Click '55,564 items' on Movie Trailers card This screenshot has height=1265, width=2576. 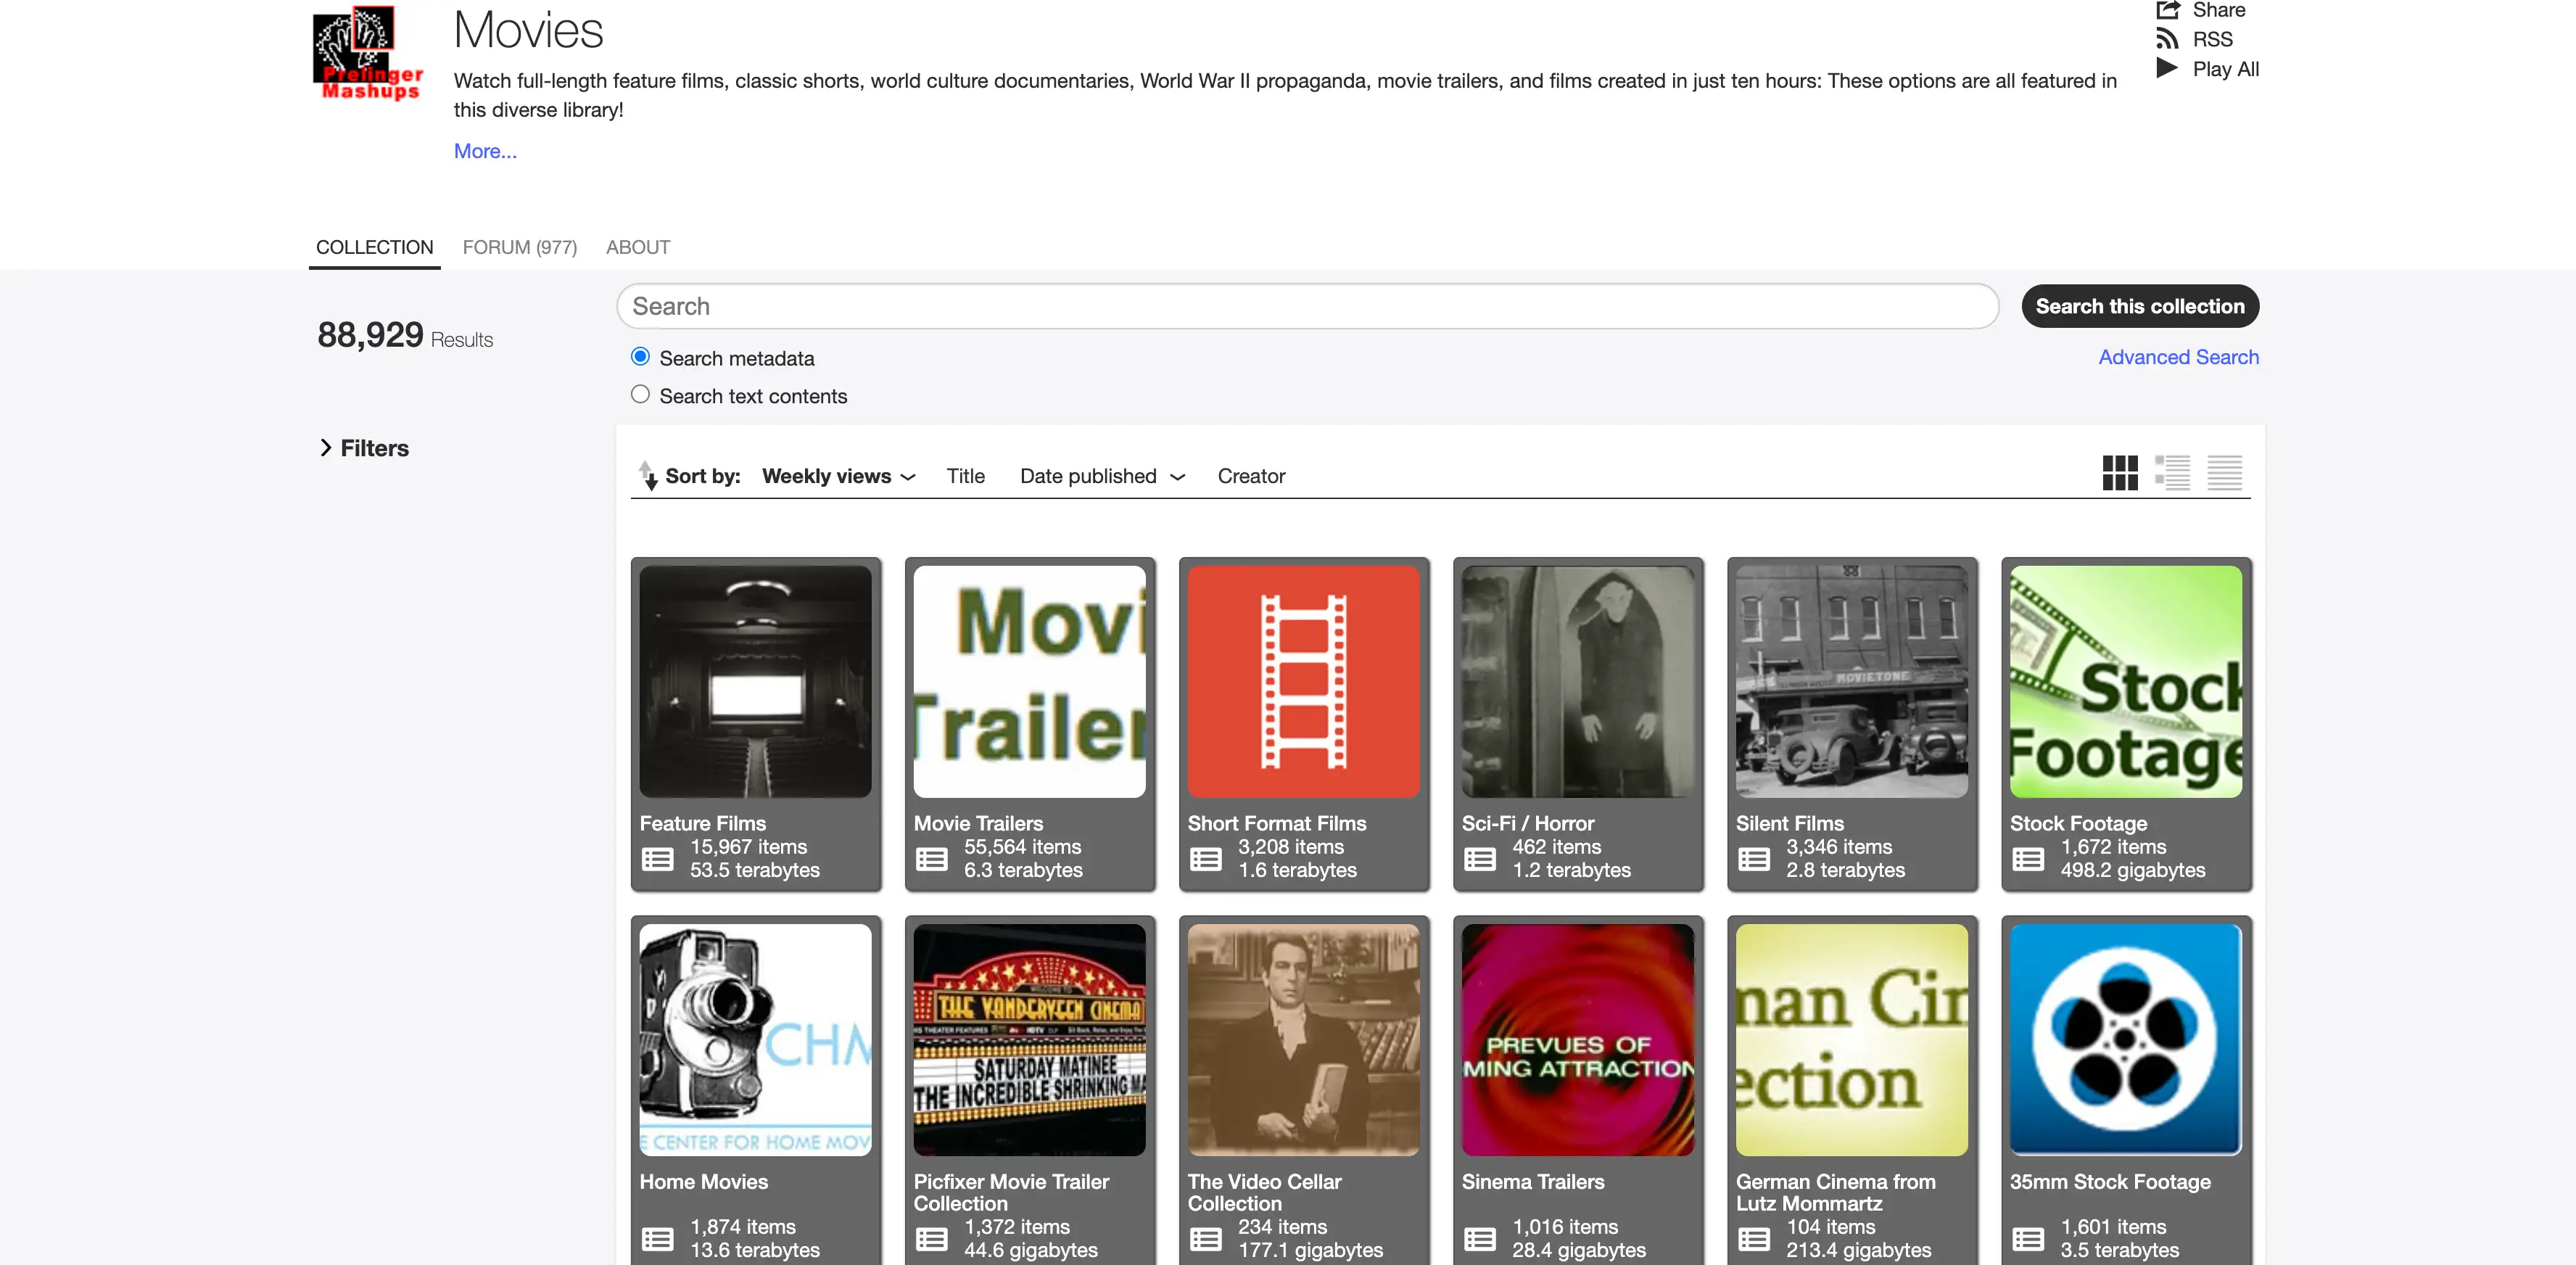(1022, 847)
